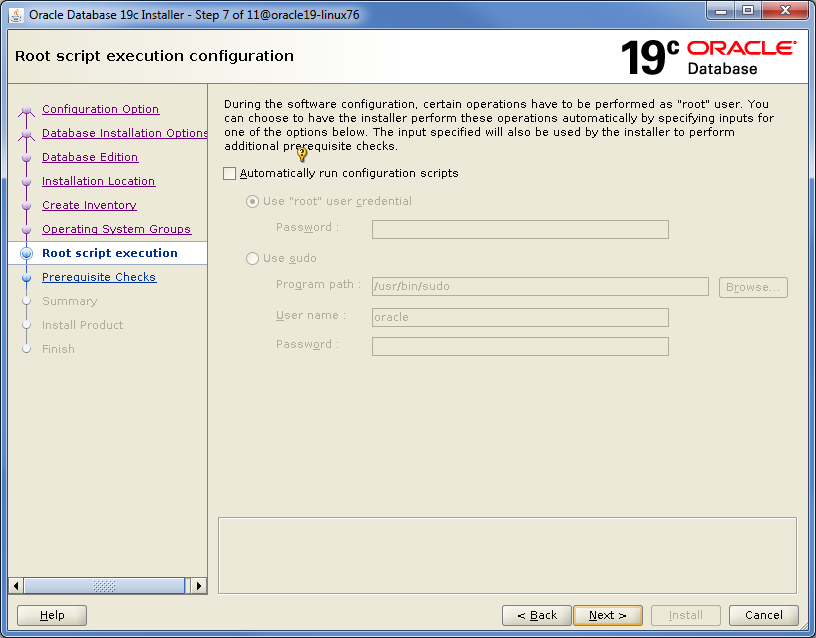Click the Root script execution step bullet
The height and width of the screenshot is (638, 816).
click(27, 254)
